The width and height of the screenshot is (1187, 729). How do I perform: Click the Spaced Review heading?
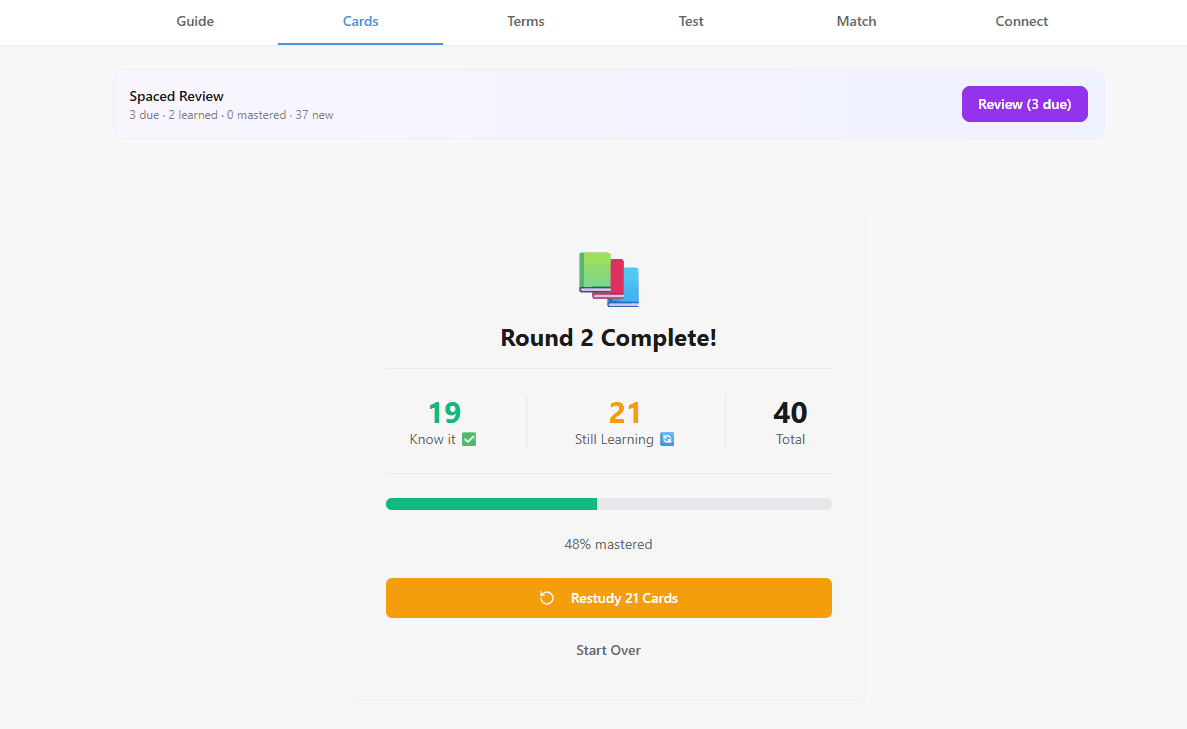point(177,96)
